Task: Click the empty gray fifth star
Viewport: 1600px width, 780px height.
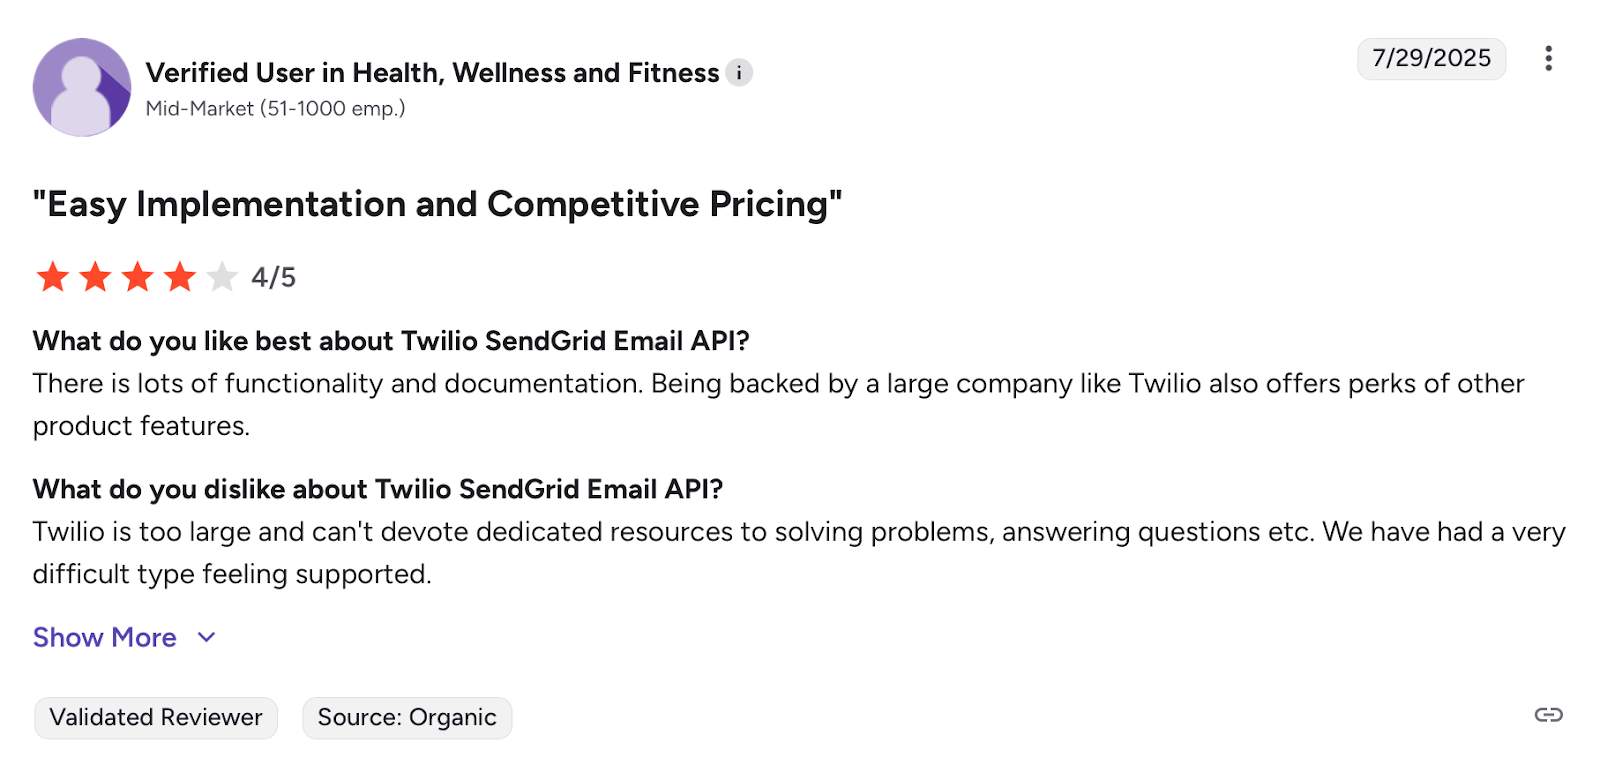Action: [222, 277]
